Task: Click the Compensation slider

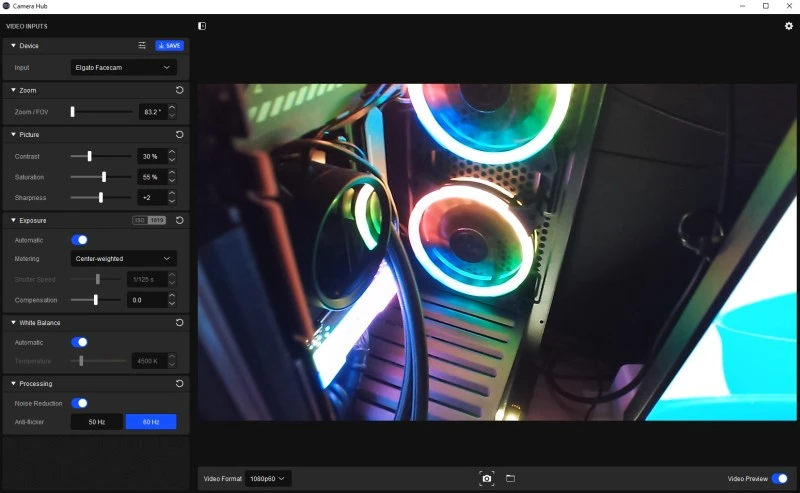Action: 95,300
